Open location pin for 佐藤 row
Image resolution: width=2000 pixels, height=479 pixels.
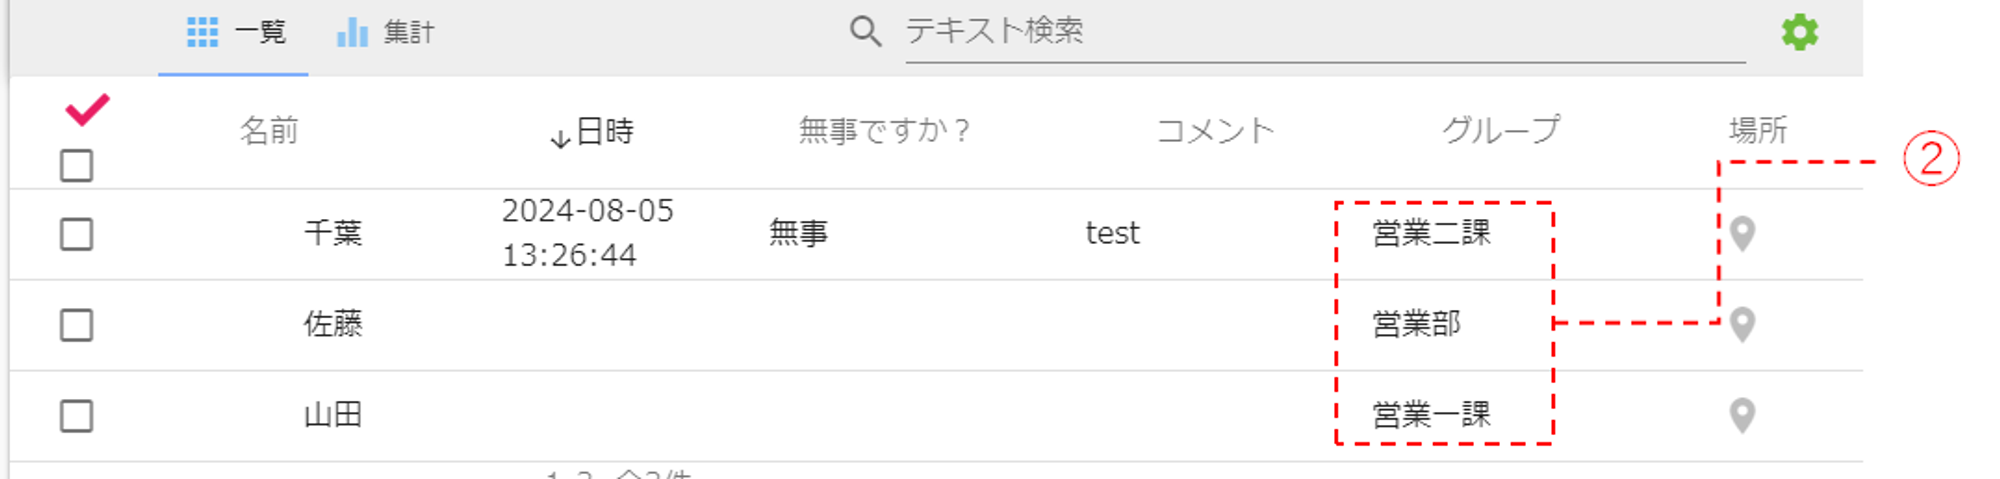coord(1742,324)
